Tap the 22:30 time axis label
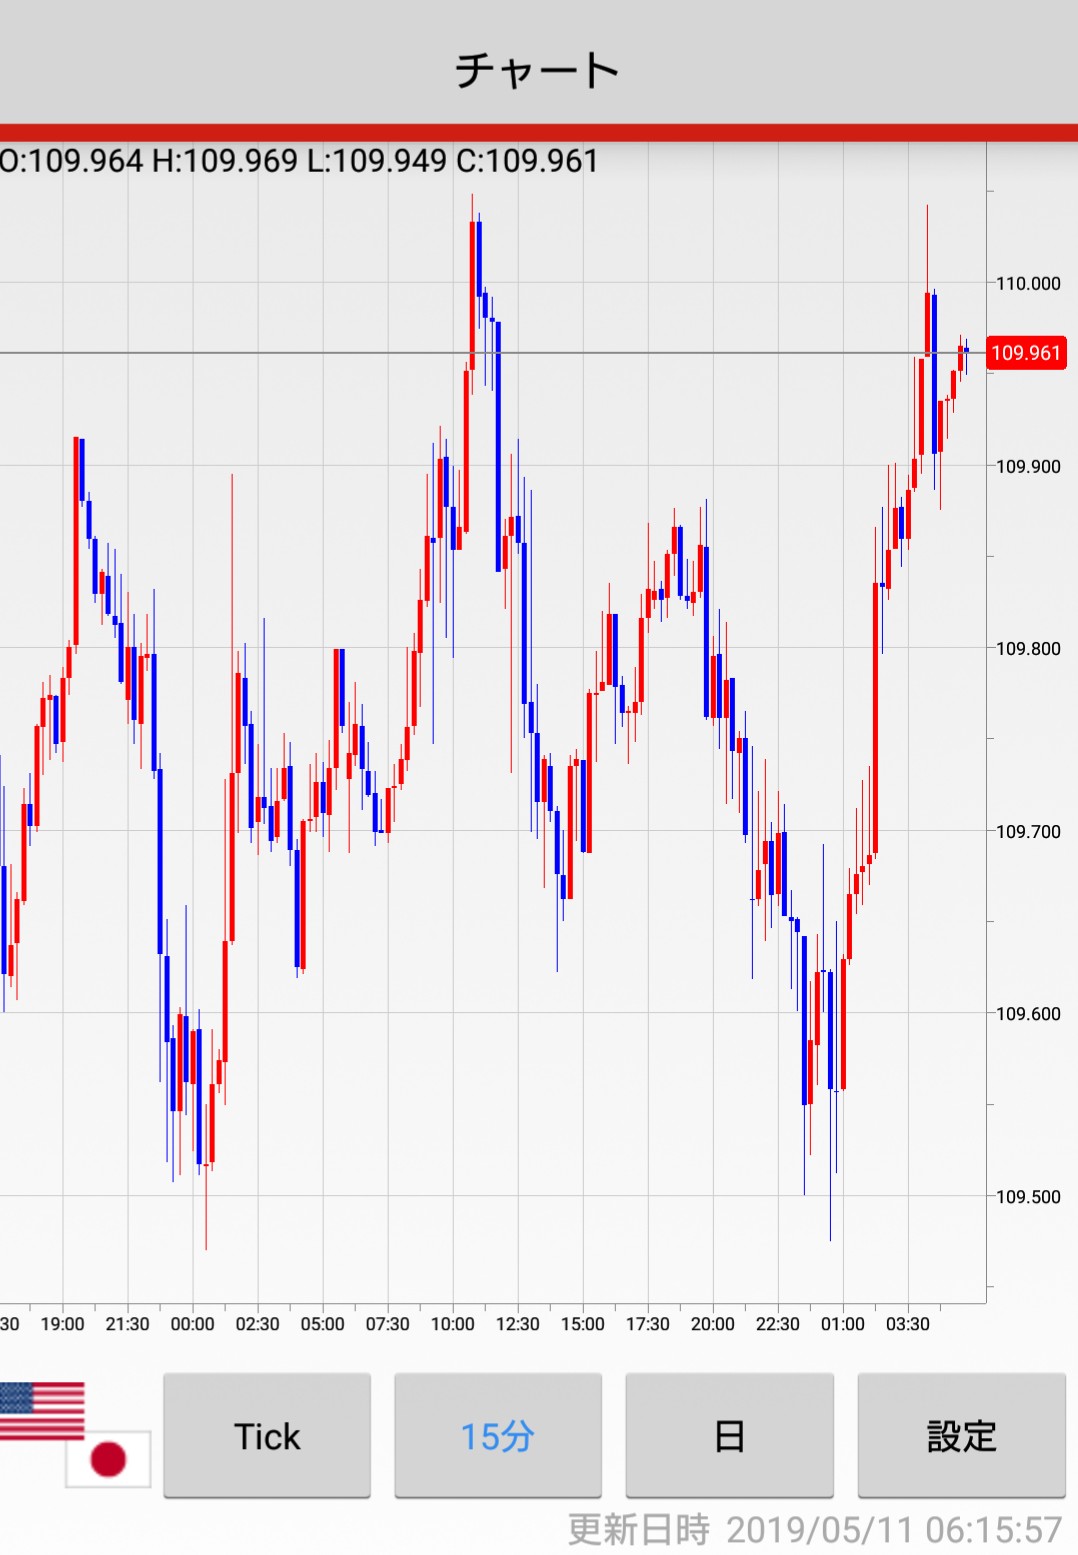Image resolution: width=1078 pixels, height=1555 pixels. [777, 1324]
